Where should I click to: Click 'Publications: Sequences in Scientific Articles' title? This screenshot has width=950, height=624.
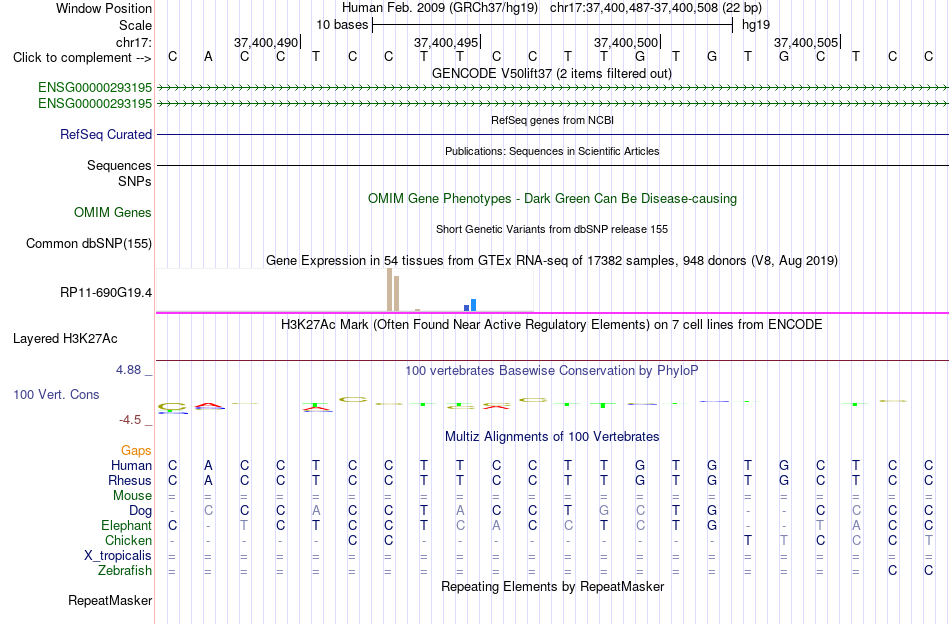point(552,151)
